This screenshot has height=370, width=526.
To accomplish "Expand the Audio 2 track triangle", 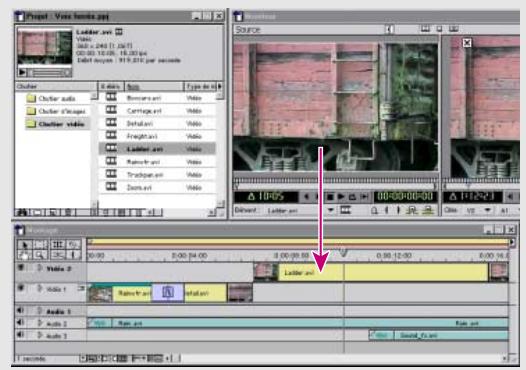I will (x=40, y=323).
